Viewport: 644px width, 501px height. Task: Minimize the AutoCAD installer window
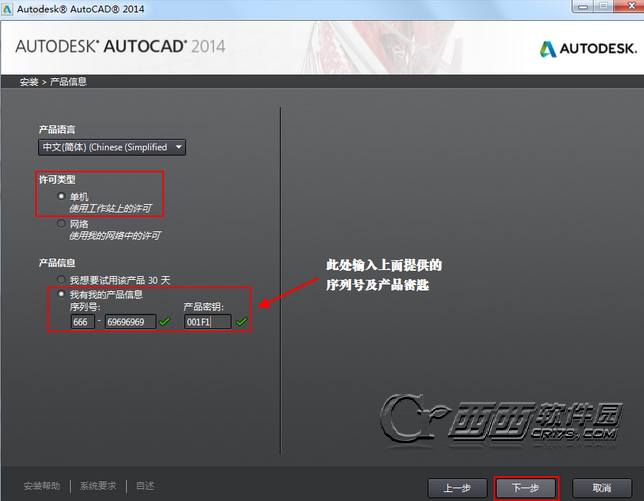583,6
